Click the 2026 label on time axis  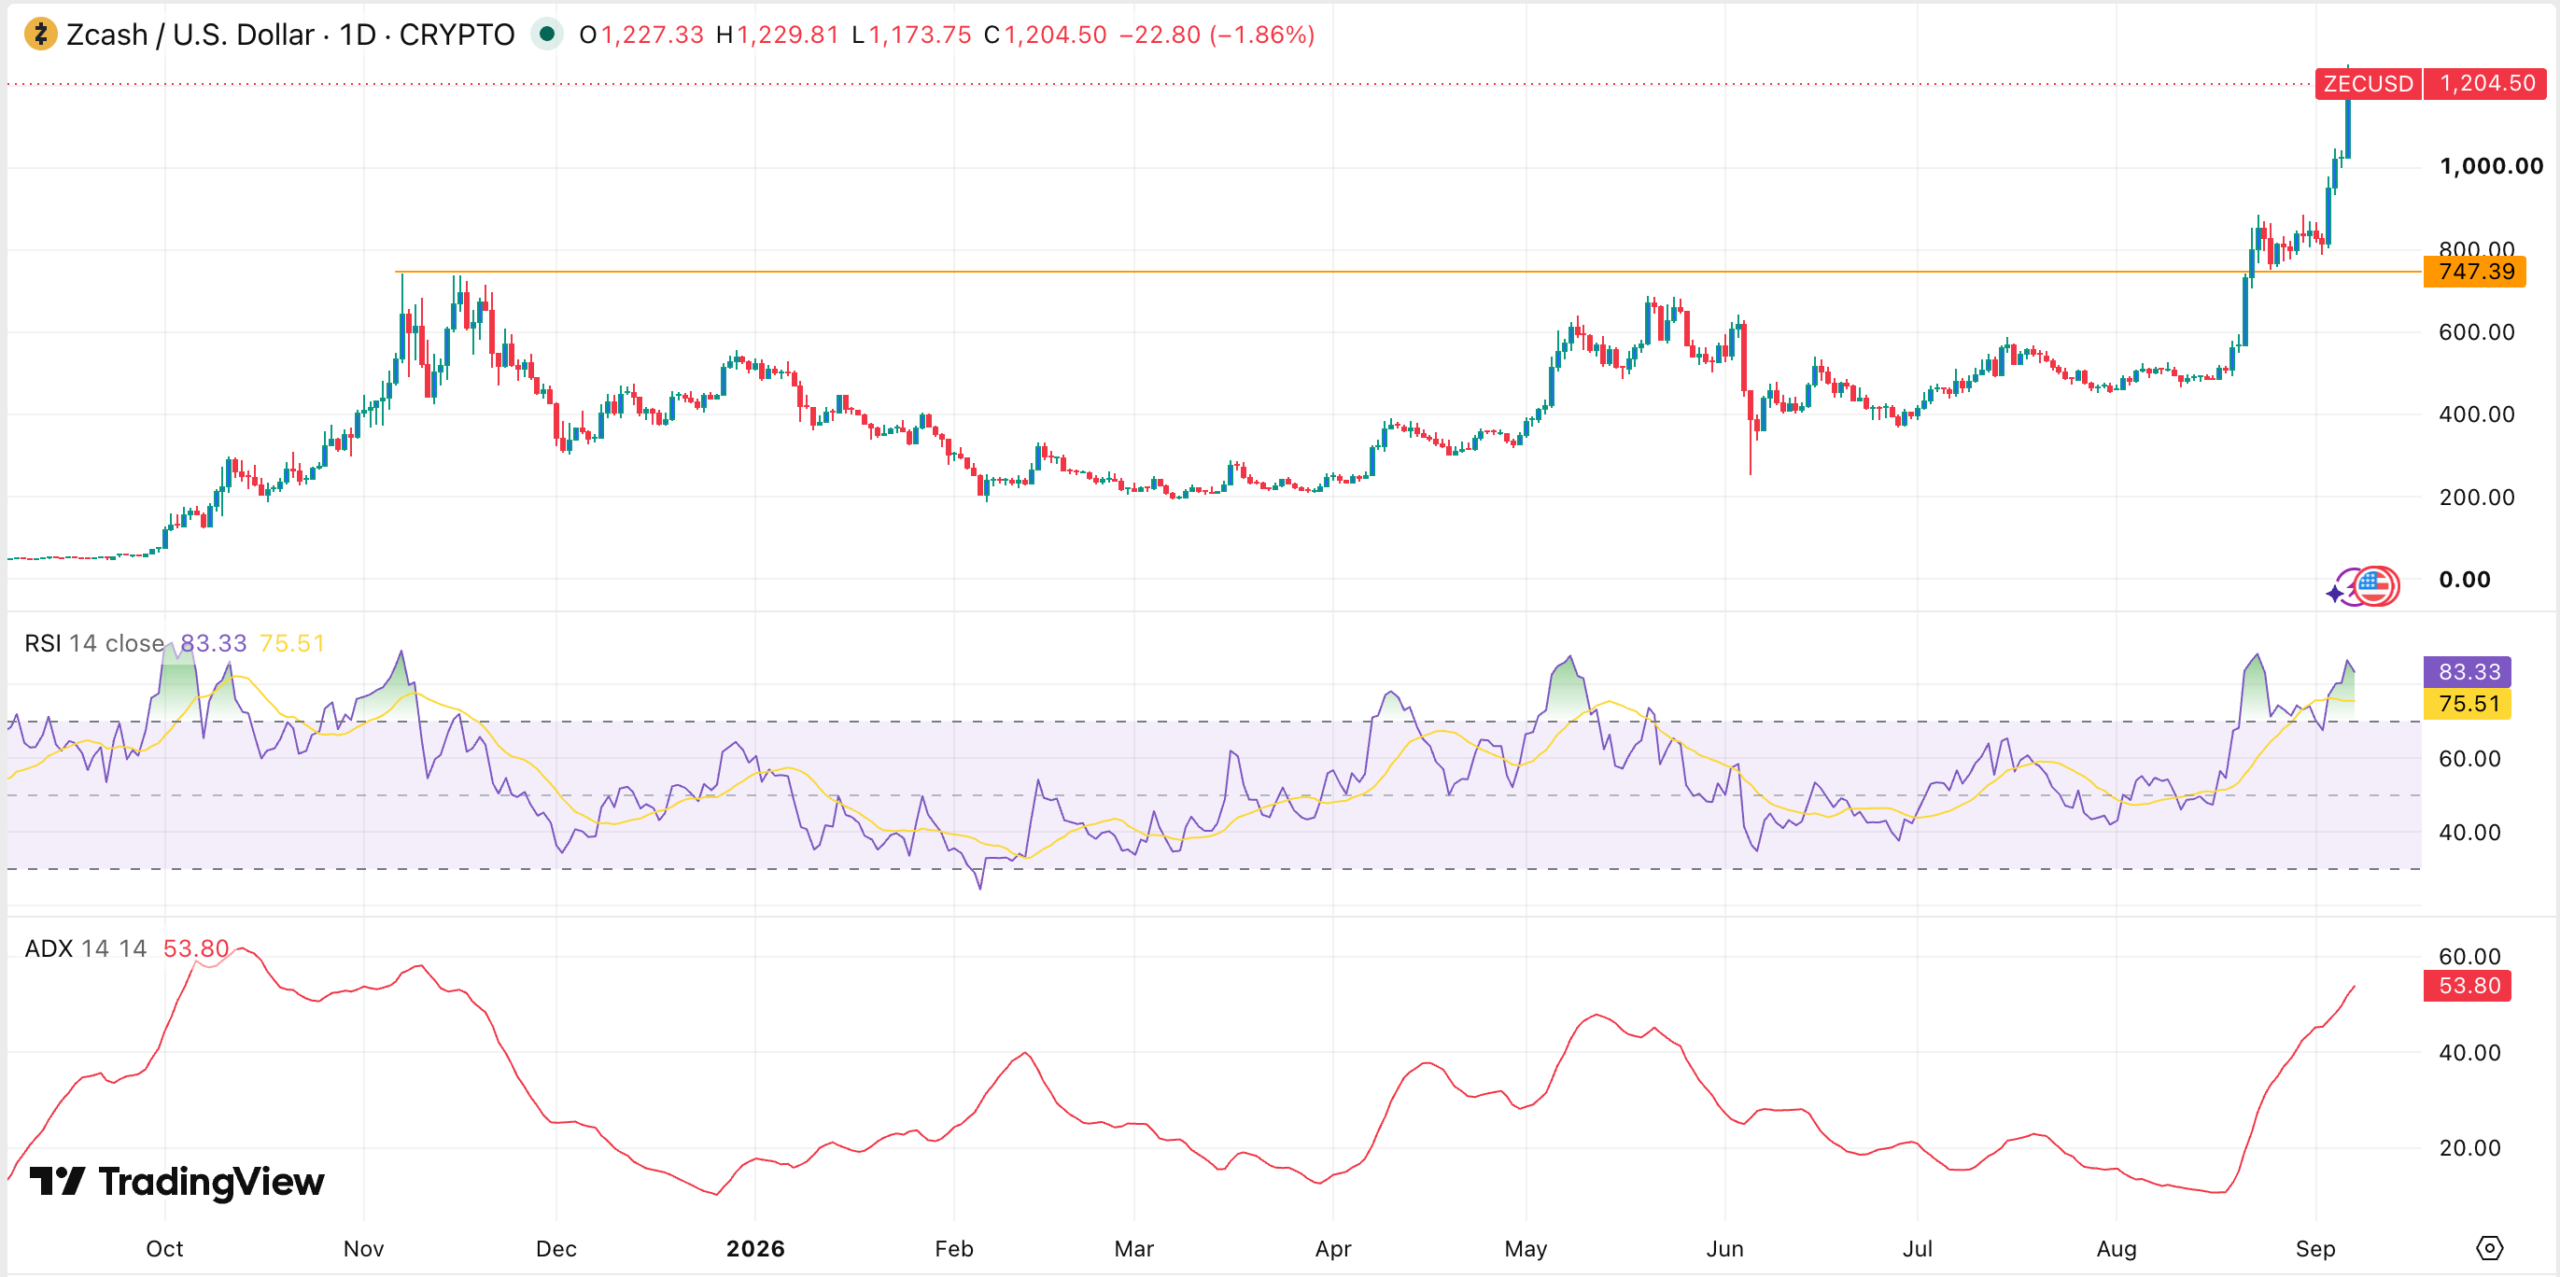point(755,1249)
